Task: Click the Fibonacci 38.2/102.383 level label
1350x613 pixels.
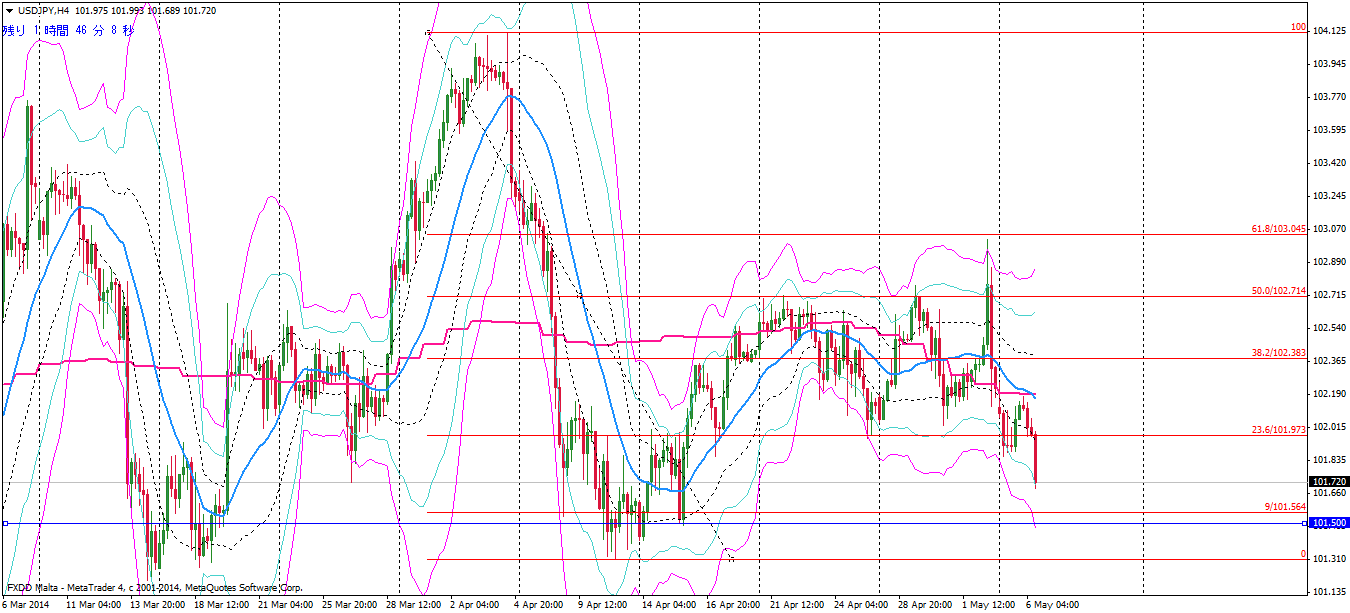Action: coord(1279,353)
